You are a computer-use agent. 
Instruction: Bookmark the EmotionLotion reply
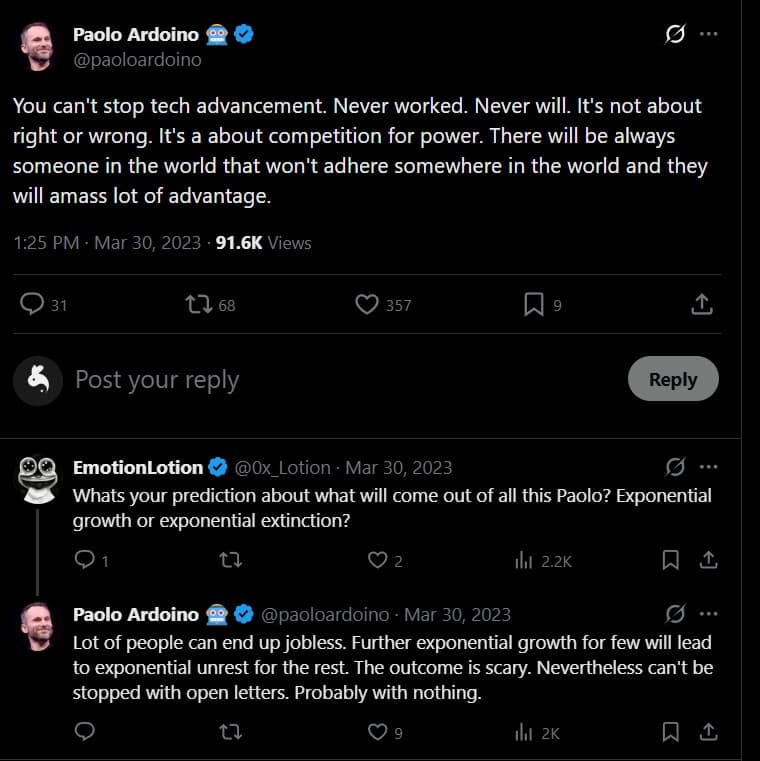tap(671, 560)
